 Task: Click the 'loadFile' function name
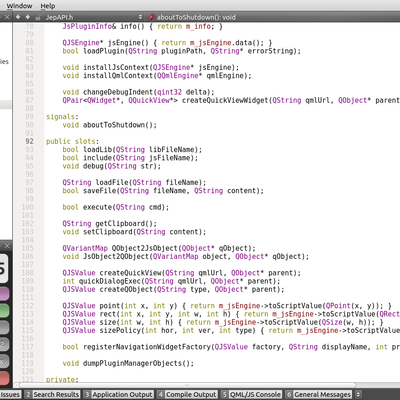tap(112, 183)
